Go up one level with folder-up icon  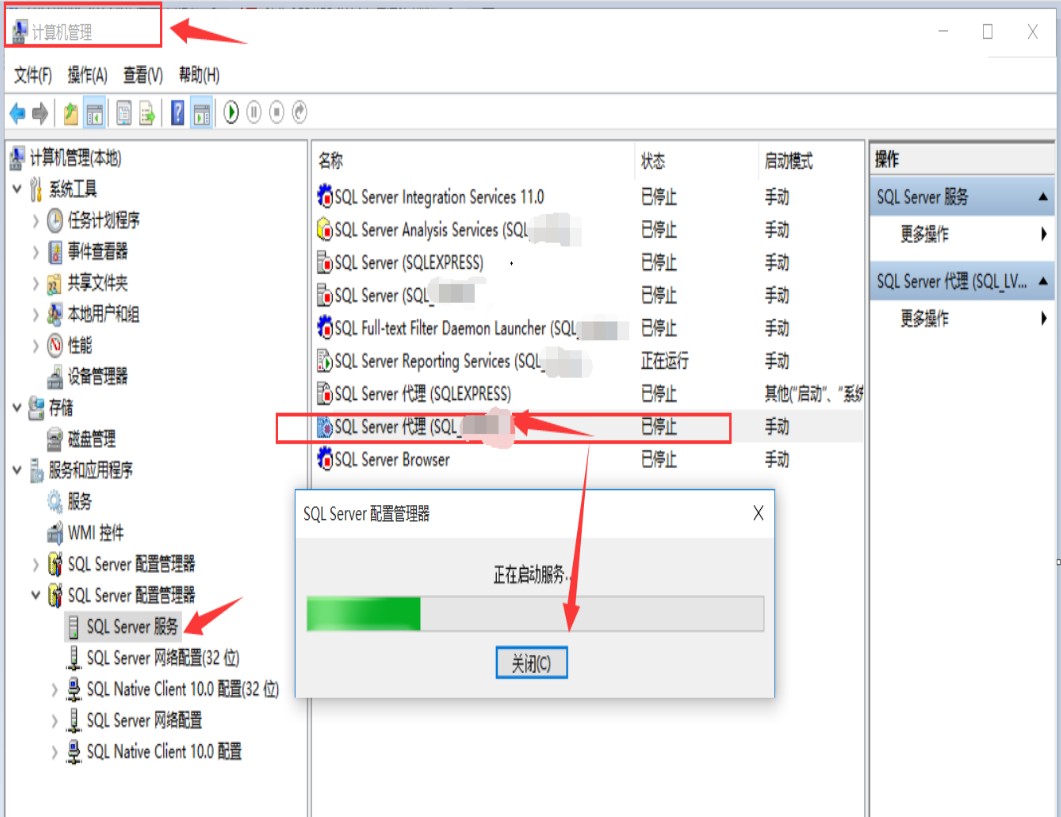(70, 113)
